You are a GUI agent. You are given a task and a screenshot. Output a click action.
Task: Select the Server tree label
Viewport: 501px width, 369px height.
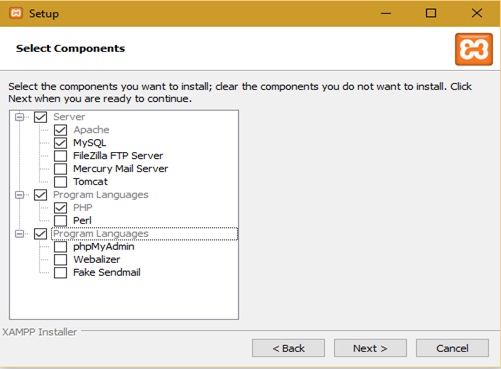(69, 117)
